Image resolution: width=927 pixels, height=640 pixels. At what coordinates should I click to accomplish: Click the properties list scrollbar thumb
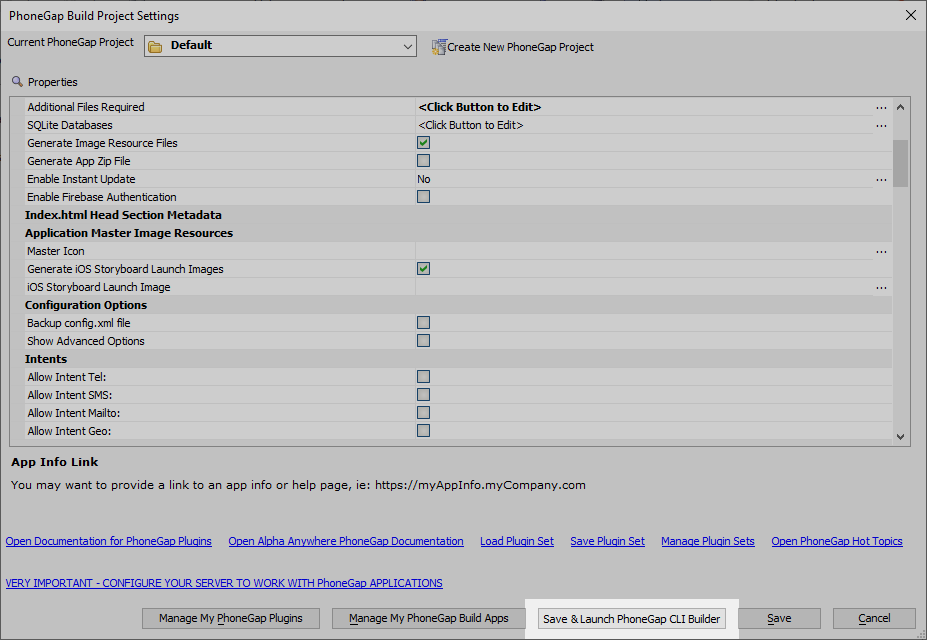[x=900, y=163]
